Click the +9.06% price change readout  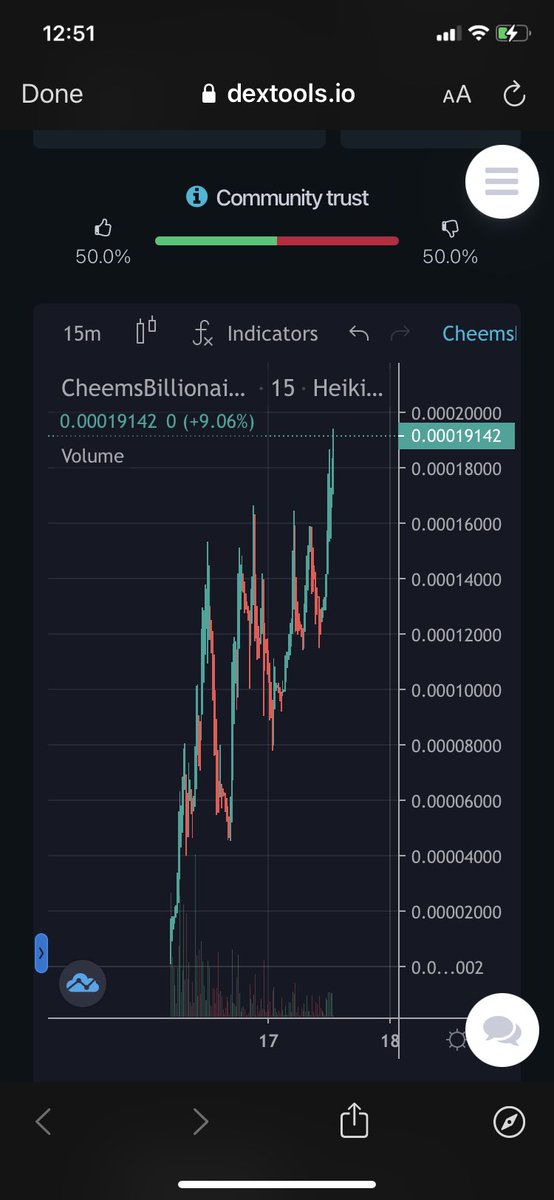point(219,422)
